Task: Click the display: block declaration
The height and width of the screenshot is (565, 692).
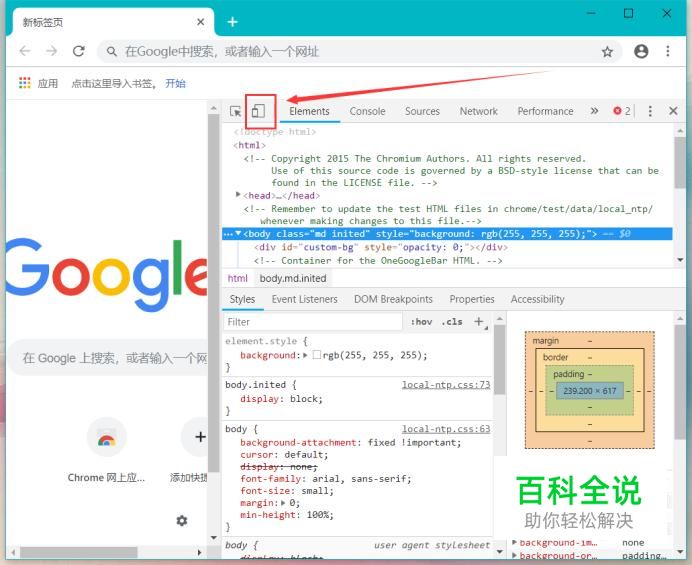Action: [x=281, y=399]
